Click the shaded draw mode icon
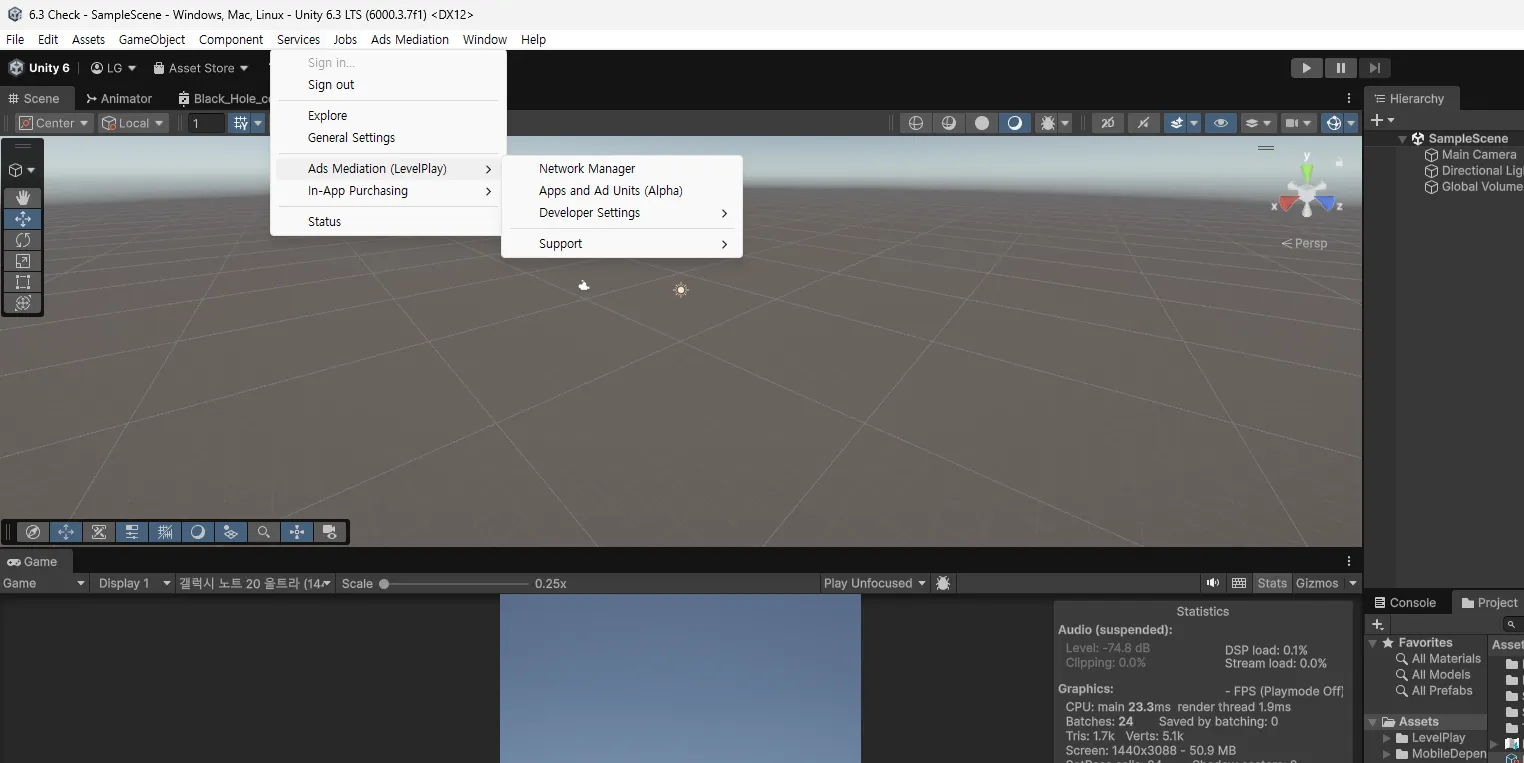This screenshot has height=763, width=1524. (x=1015, y=123)
